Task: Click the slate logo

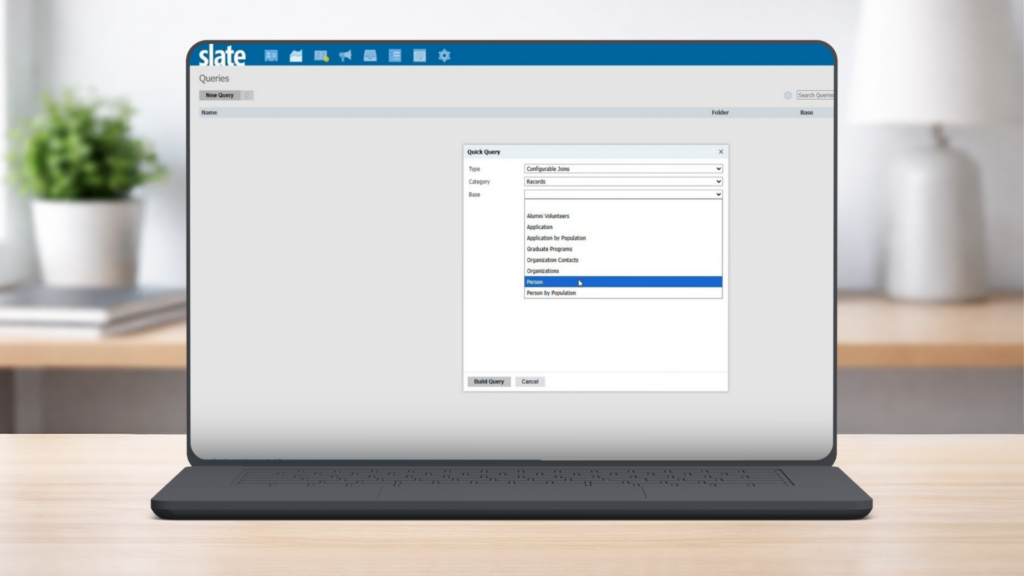Action: (x=222, y=56)
